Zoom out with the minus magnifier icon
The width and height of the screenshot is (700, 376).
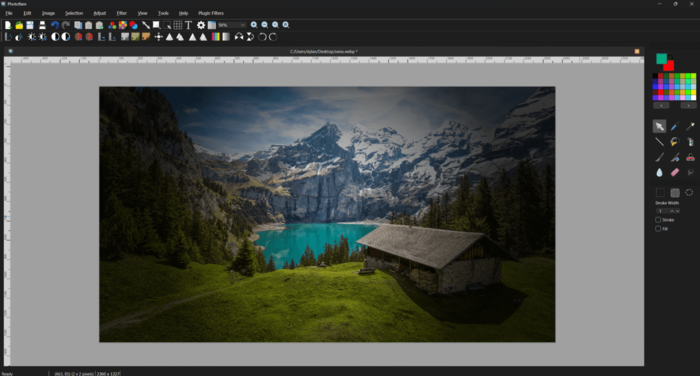coord(265,25)
